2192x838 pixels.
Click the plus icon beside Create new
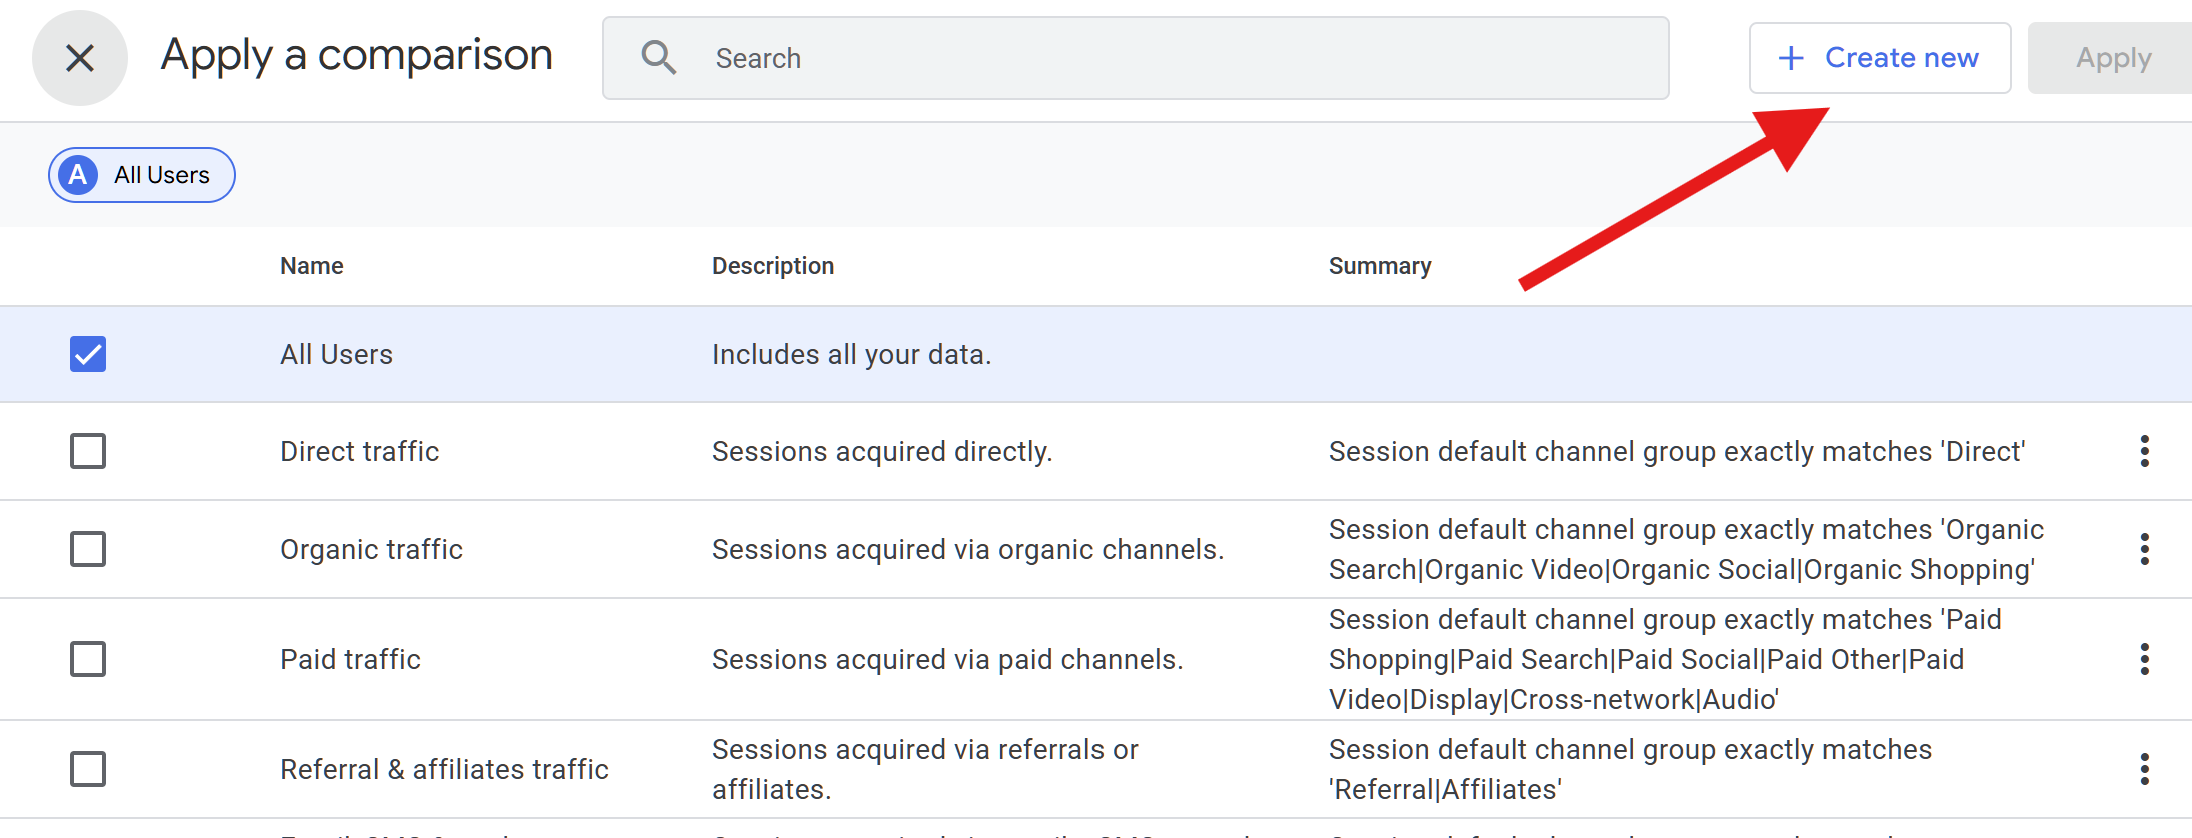pos(1791,58)
